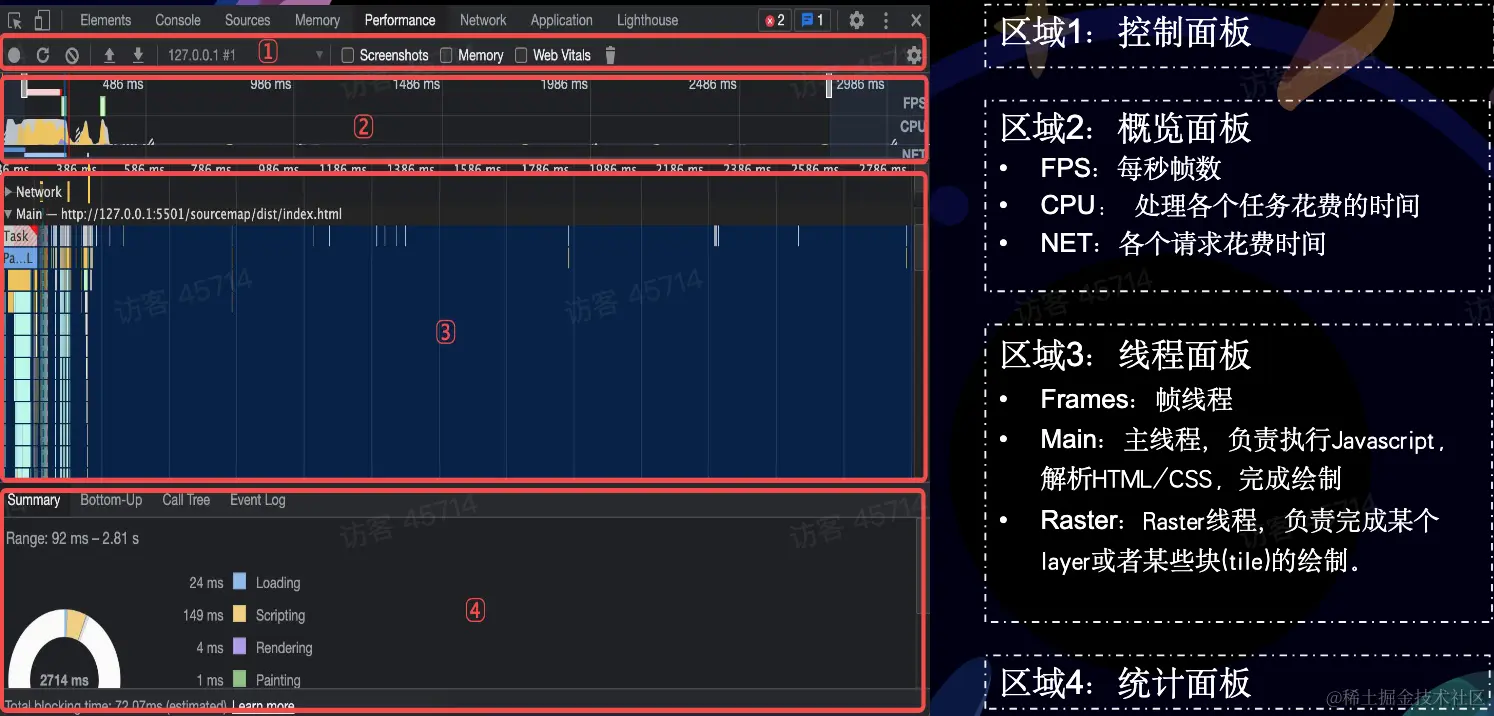1494x716 pixels.
Task: Click the Range: 92 ms – 2.81 s text
Action: point(72,538)
